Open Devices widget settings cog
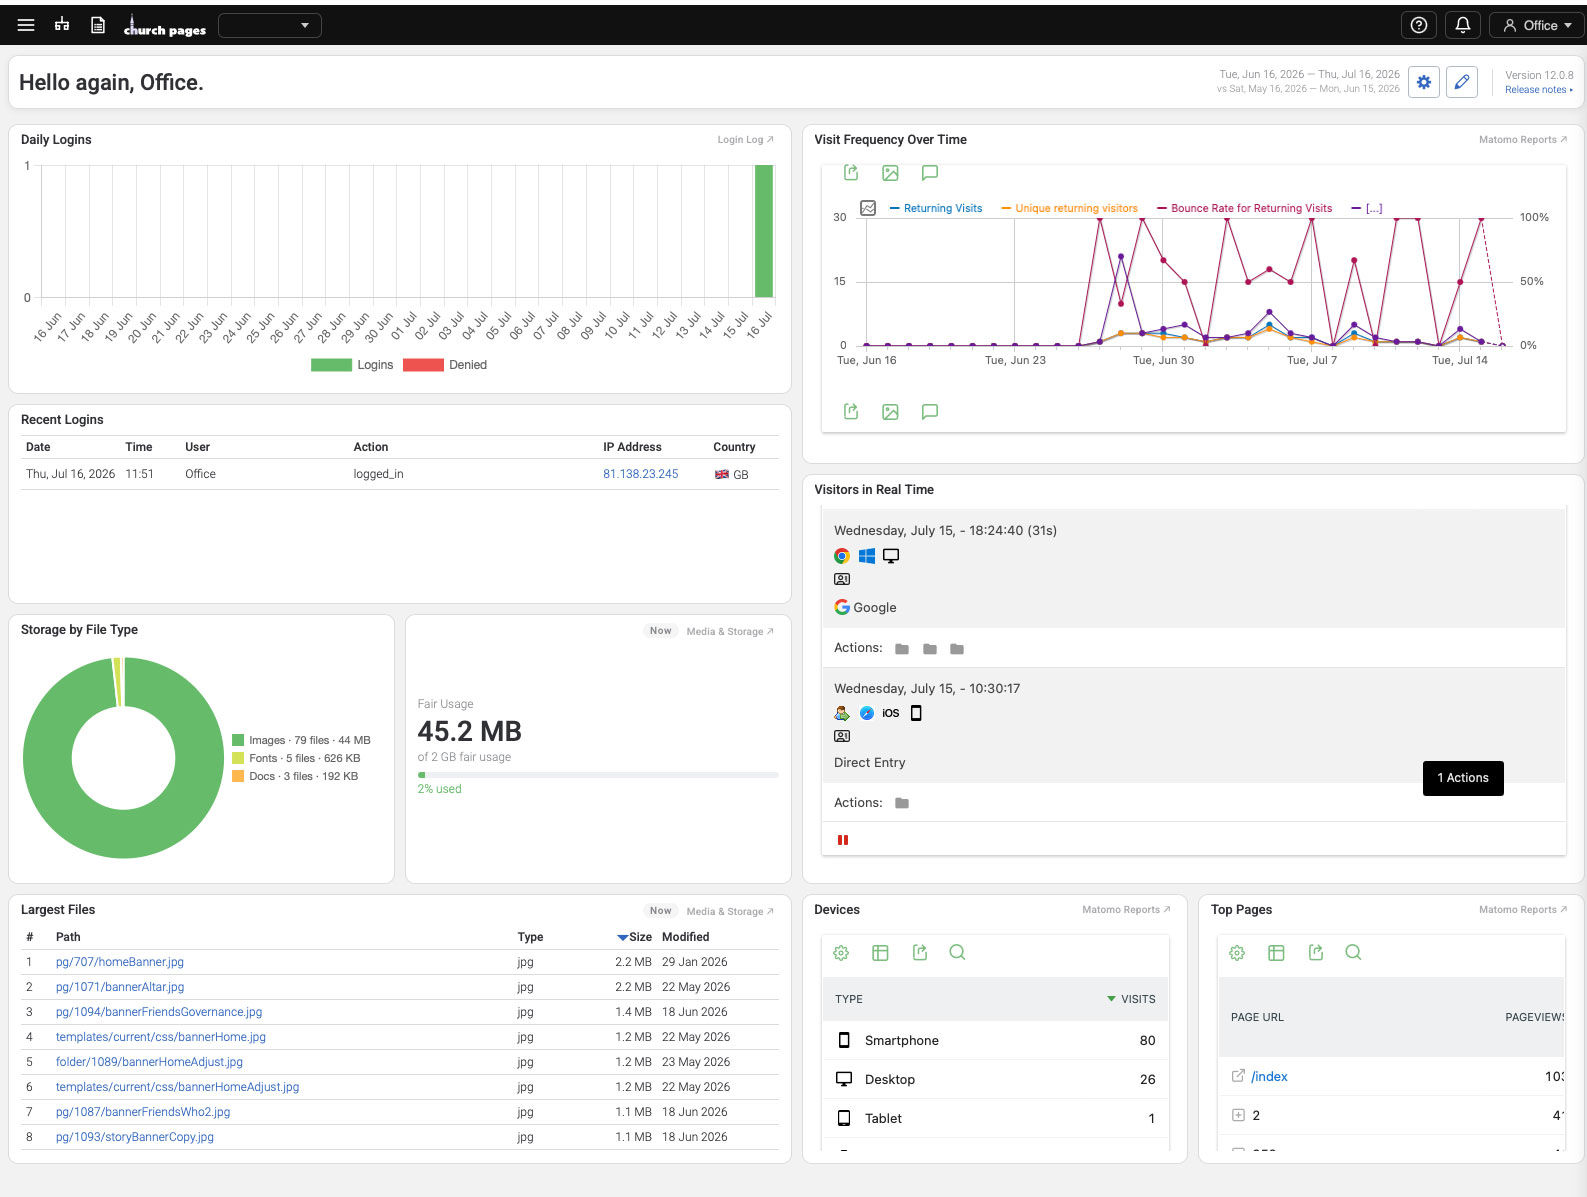Viewport: 1587px width, 1197px height. point(841,953)
